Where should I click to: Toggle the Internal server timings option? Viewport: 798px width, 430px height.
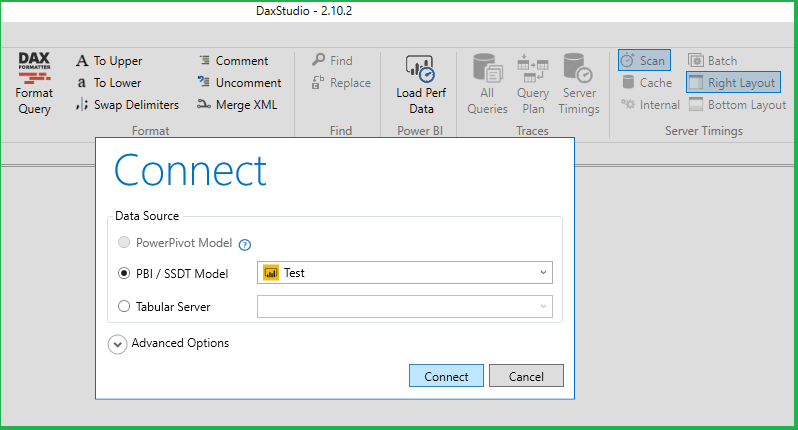coord(650,105)
